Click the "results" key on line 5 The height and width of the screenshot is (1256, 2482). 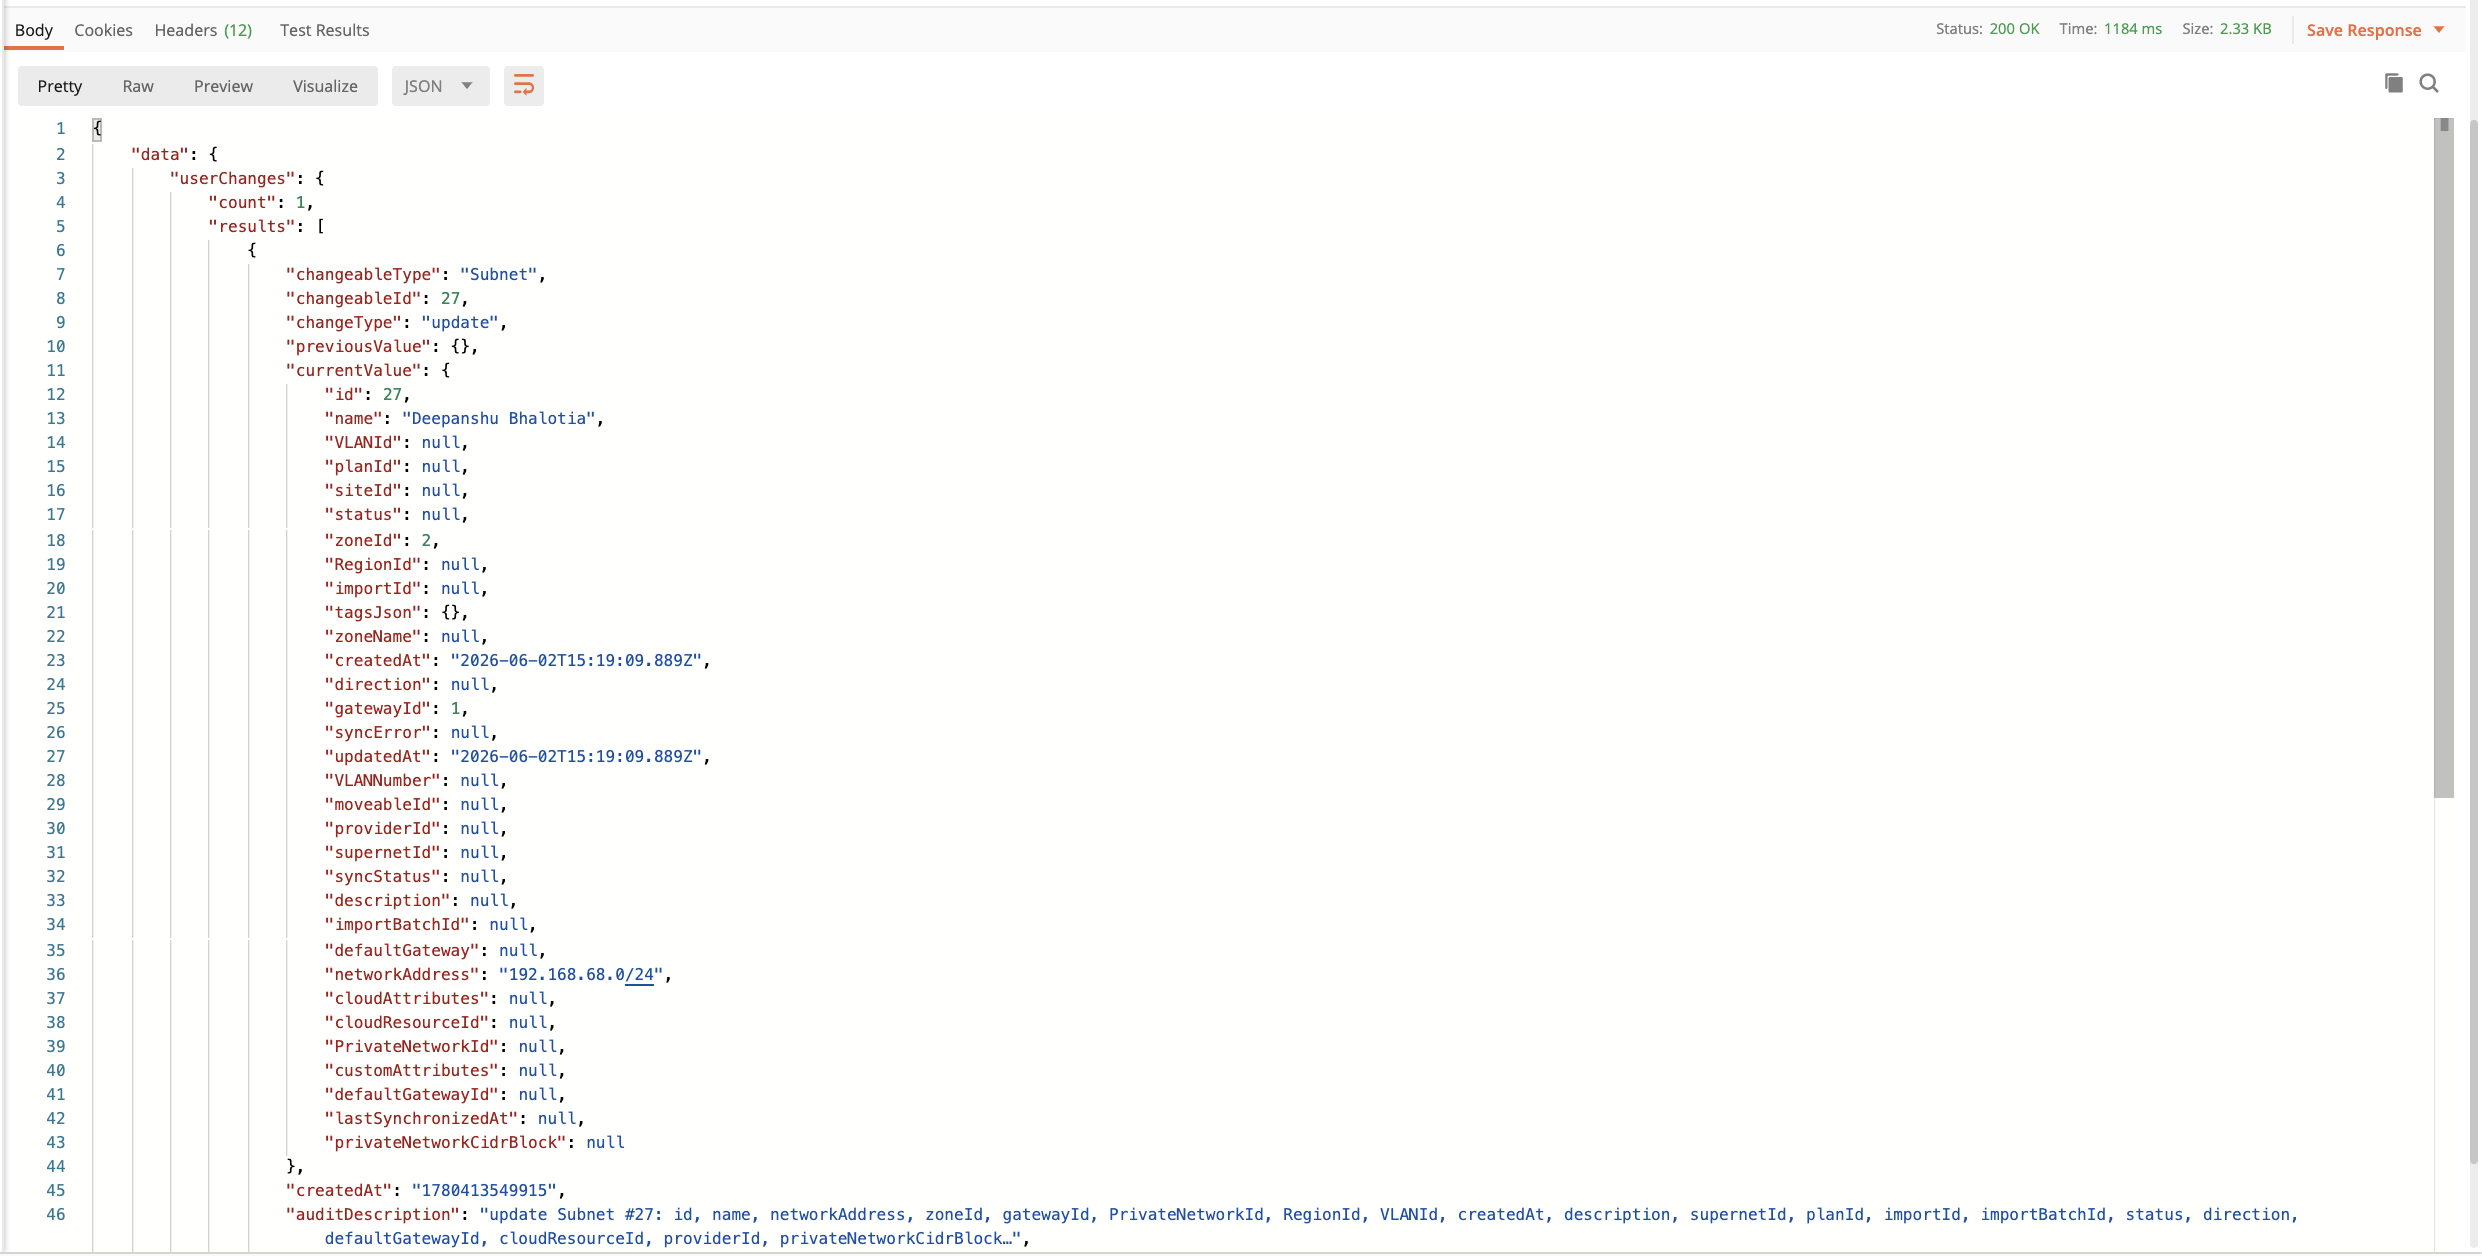[252, 226]
